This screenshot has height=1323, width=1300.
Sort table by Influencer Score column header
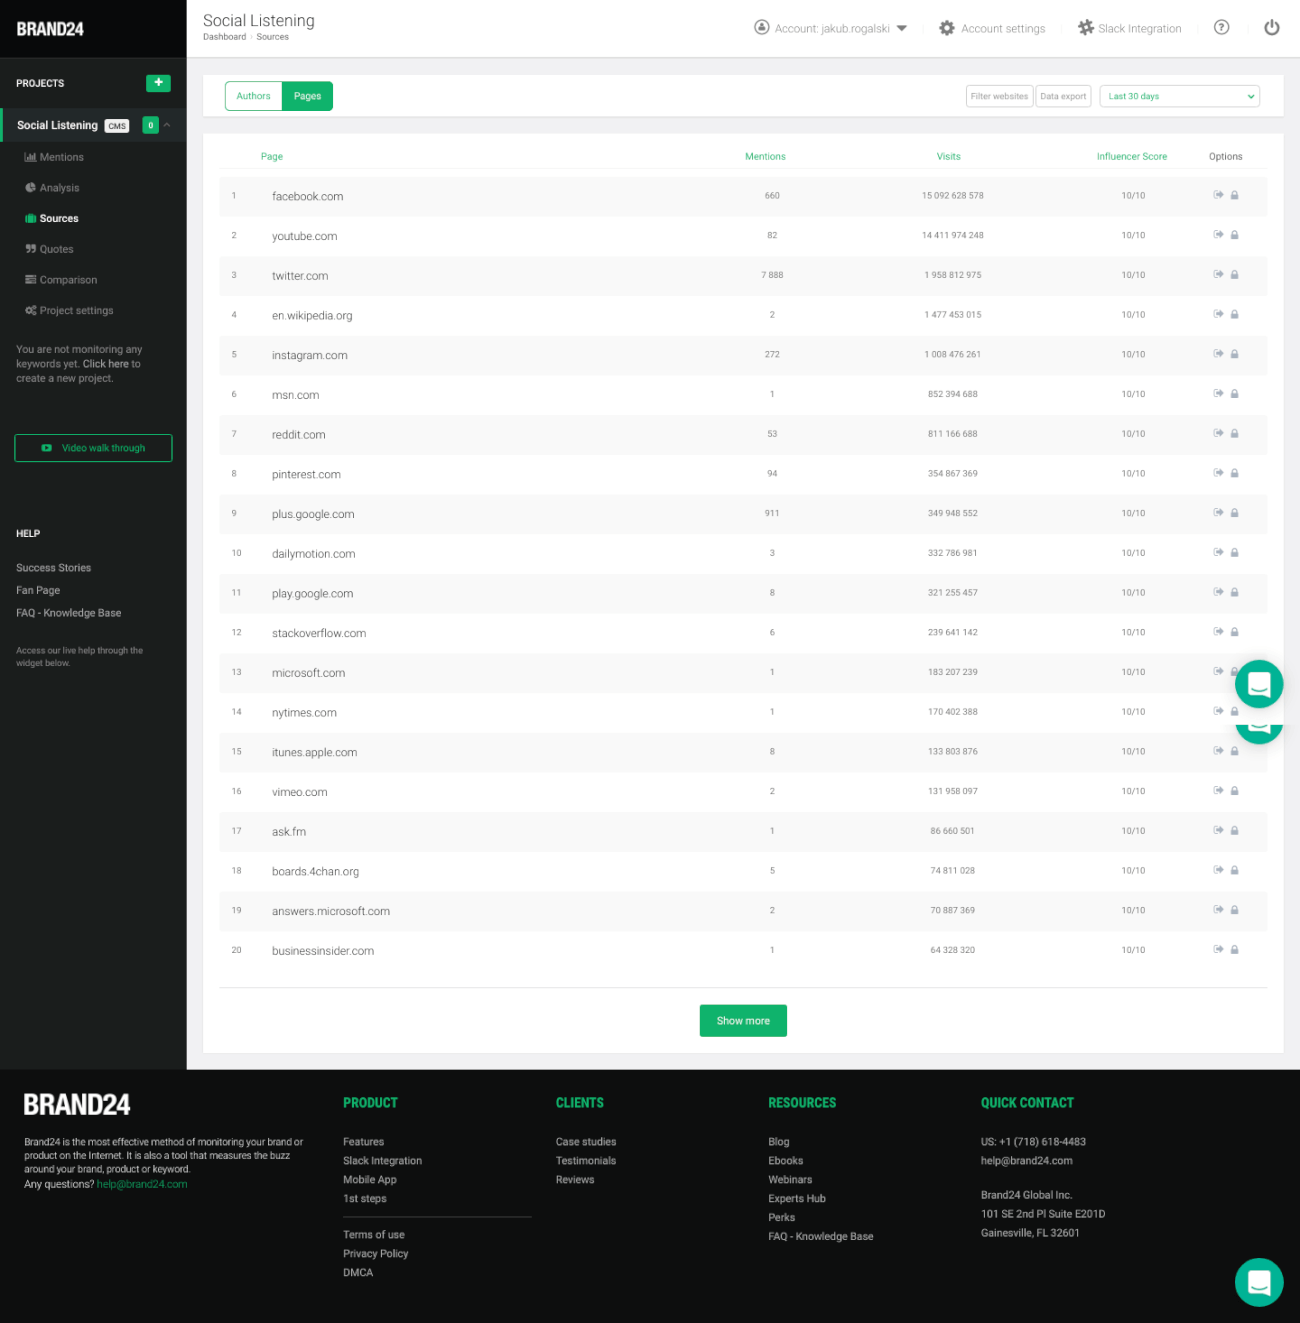(1131, 156)
